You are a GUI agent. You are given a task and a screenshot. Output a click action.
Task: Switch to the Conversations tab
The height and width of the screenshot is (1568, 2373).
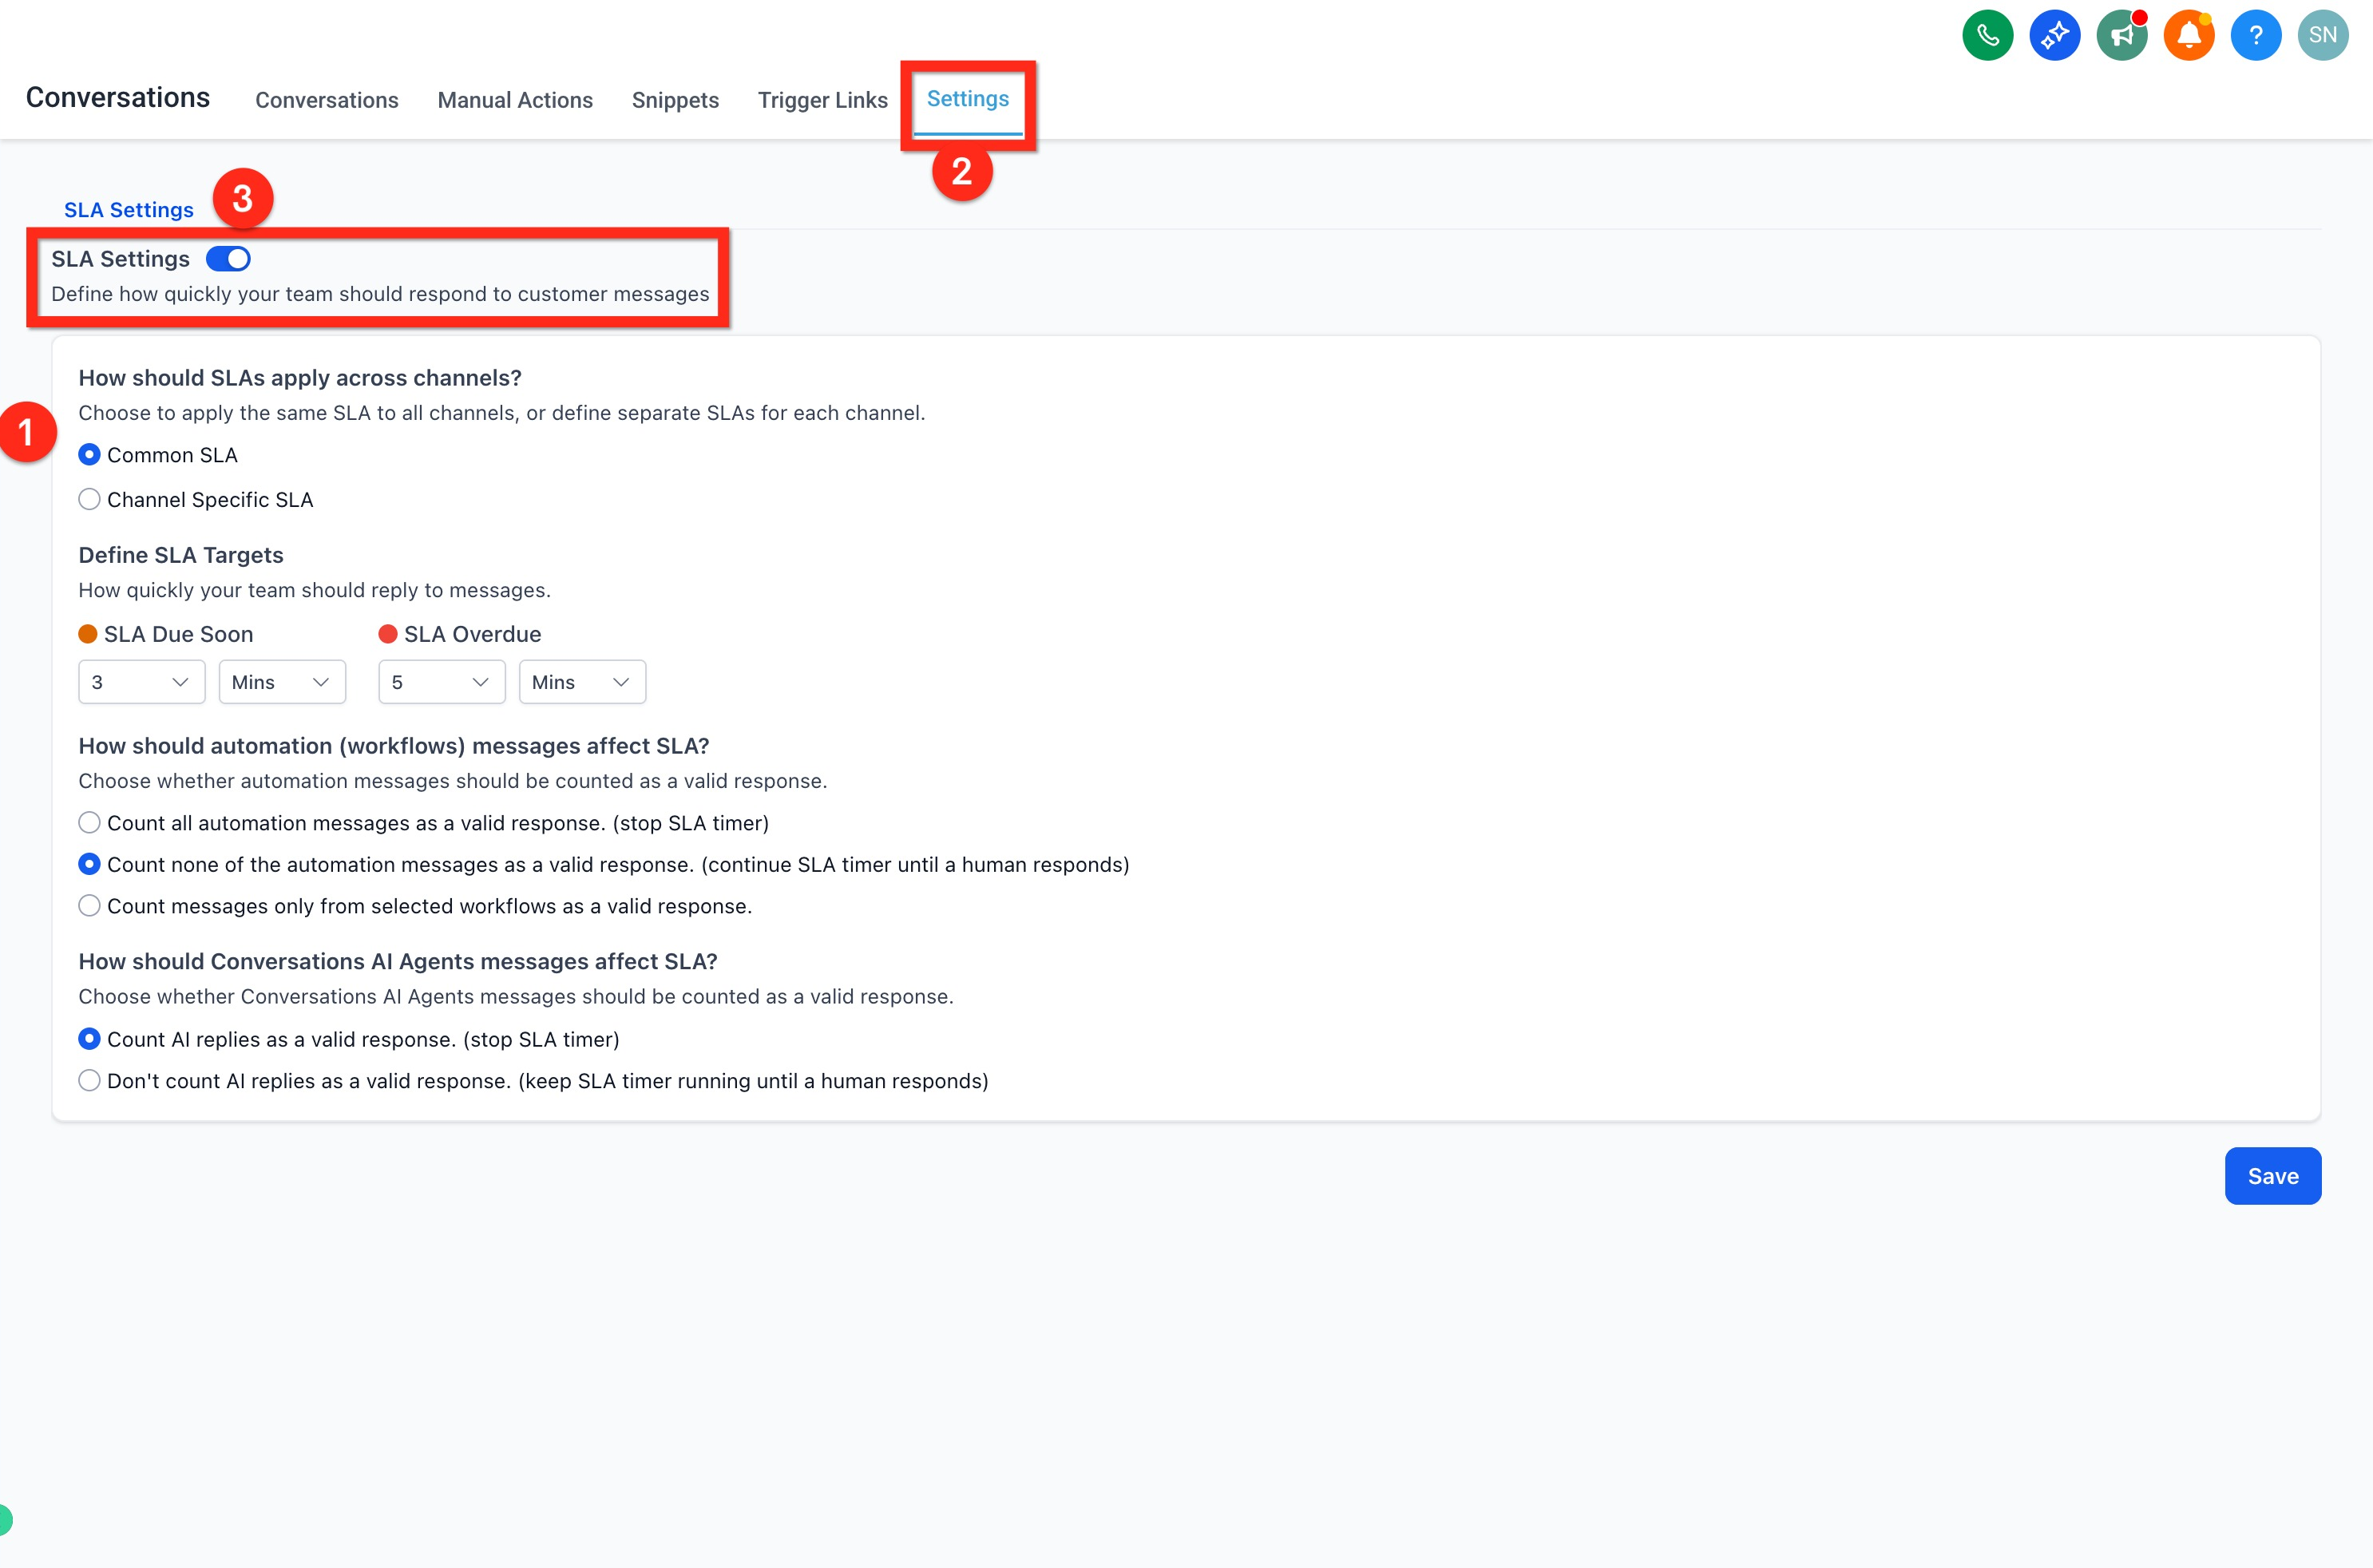coord(327,100)
